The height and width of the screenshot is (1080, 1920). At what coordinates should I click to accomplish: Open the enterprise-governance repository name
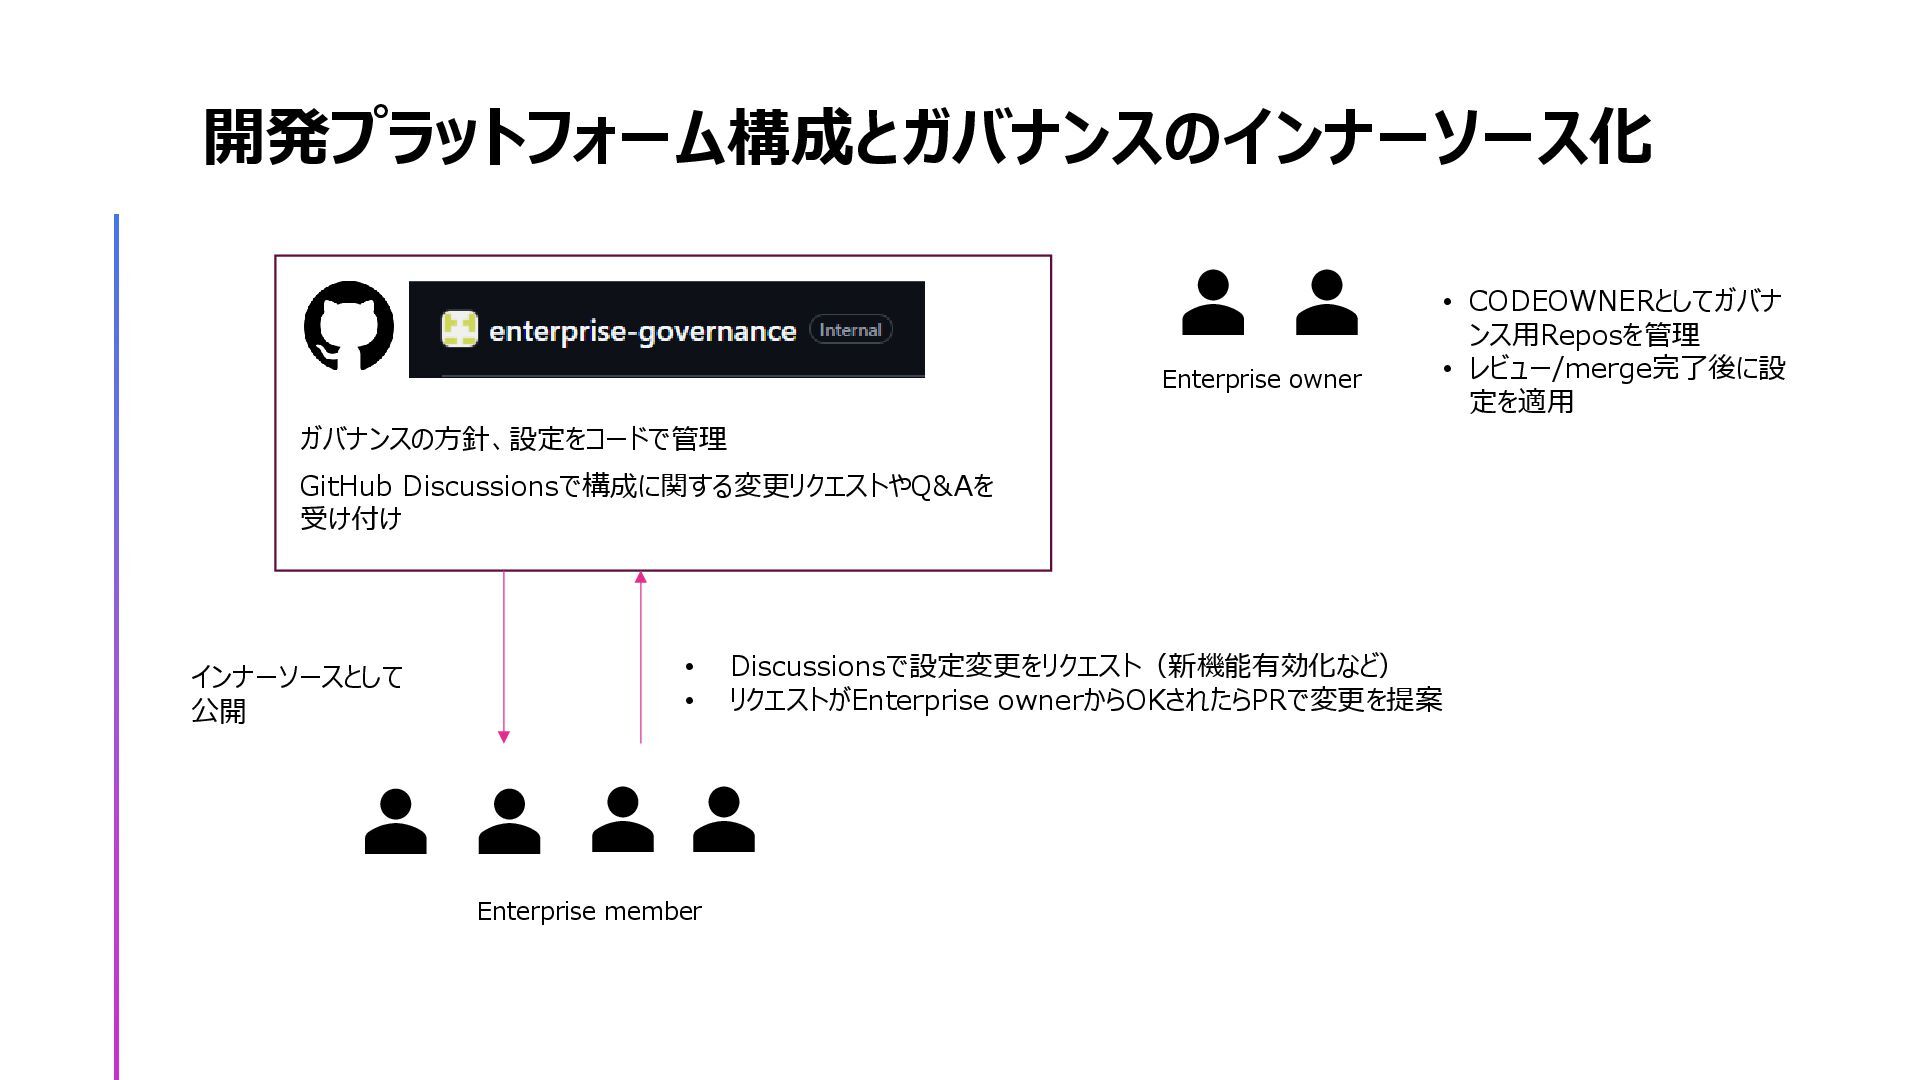point(642,331)
